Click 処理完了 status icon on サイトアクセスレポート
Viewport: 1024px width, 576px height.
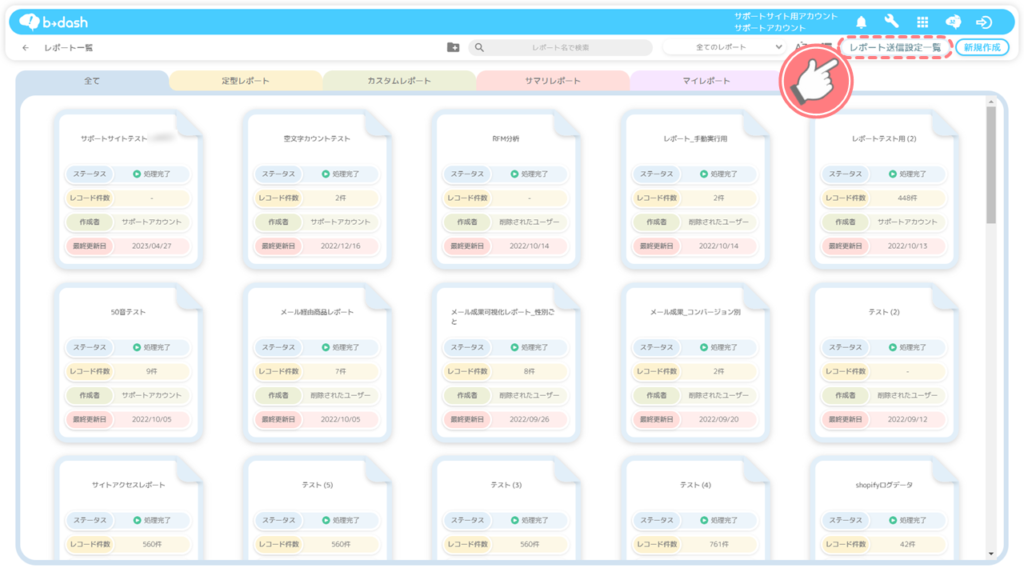click(x=136, y=520)
